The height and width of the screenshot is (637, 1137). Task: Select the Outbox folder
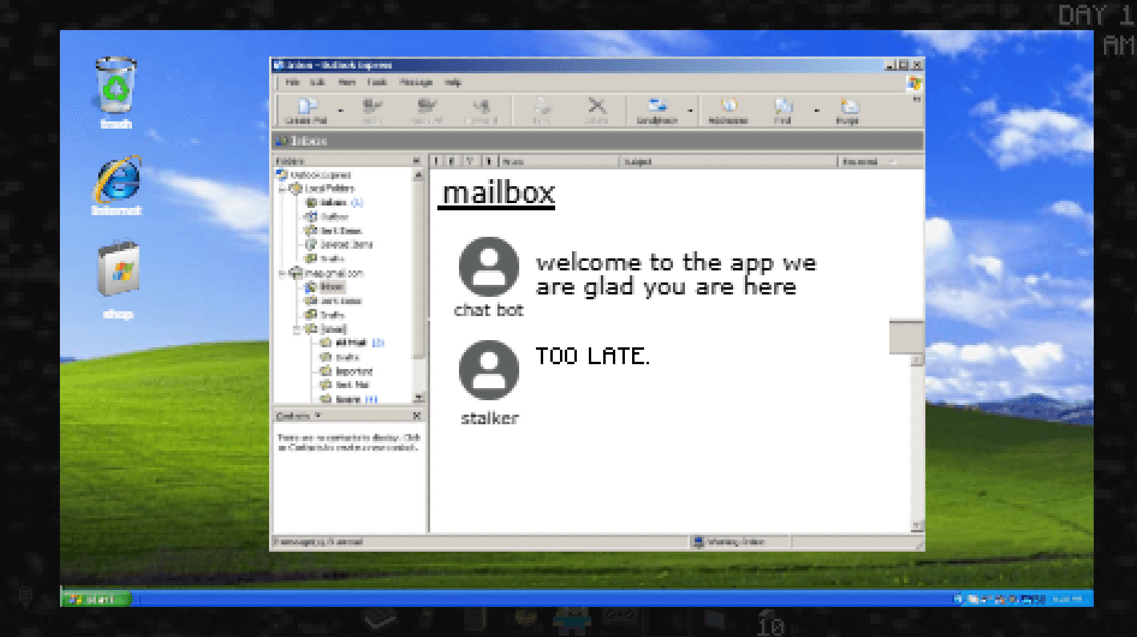click(327, 217)
